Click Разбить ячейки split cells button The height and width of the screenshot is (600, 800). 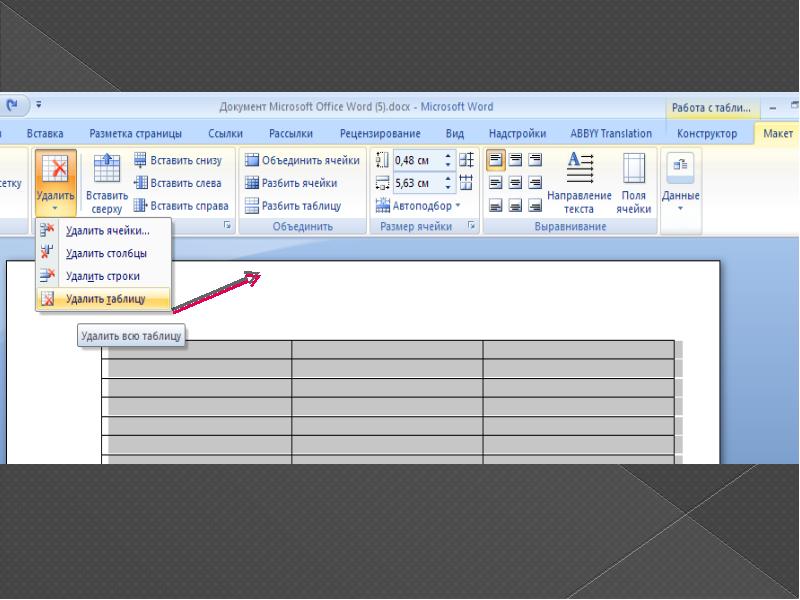click(291, 183)
